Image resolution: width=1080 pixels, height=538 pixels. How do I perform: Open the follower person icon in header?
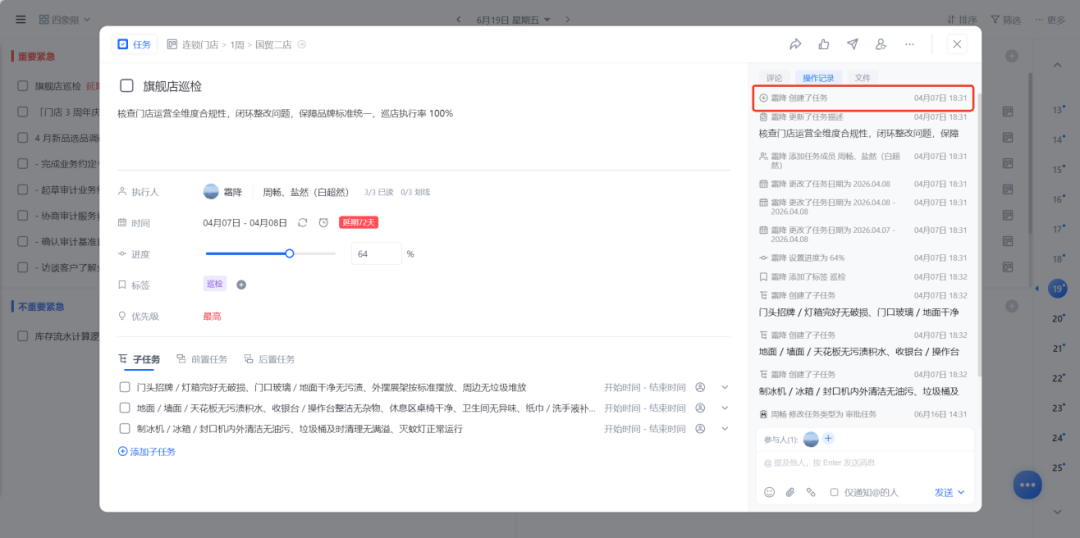pos(880,44)
